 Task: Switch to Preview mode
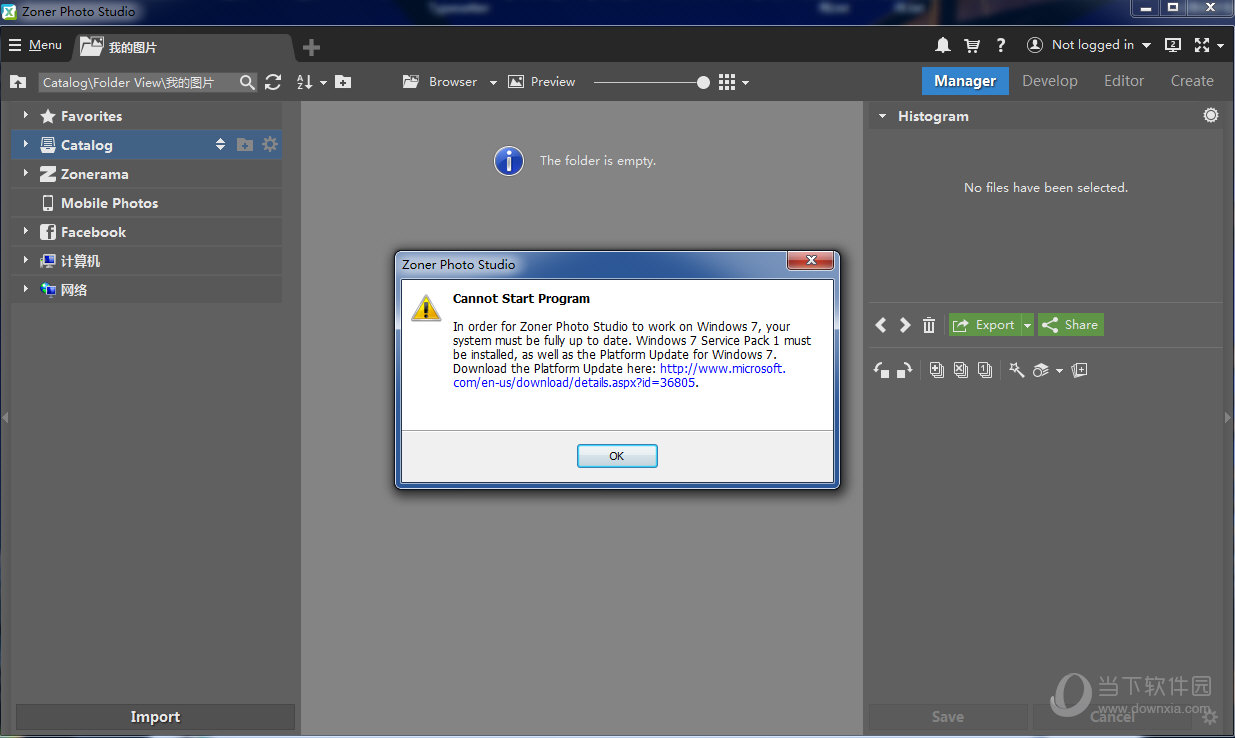(541, 82)
